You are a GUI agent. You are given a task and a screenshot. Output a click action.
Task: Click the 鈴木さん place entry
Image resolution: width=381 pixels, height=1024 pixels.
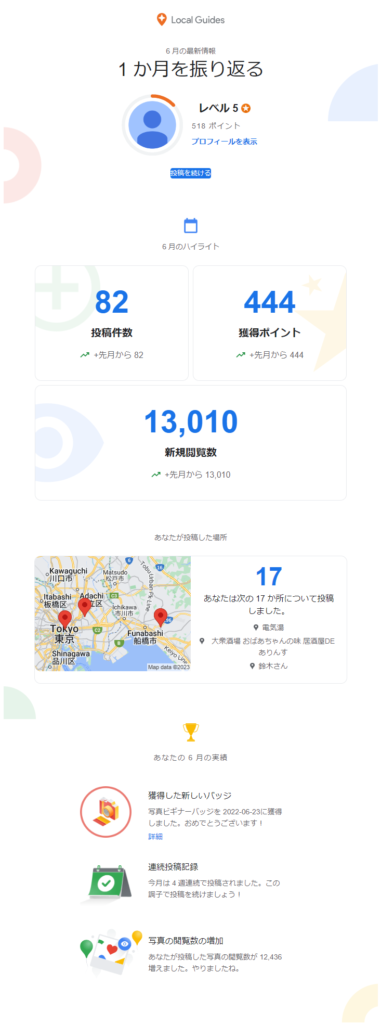tap(268, 666)
